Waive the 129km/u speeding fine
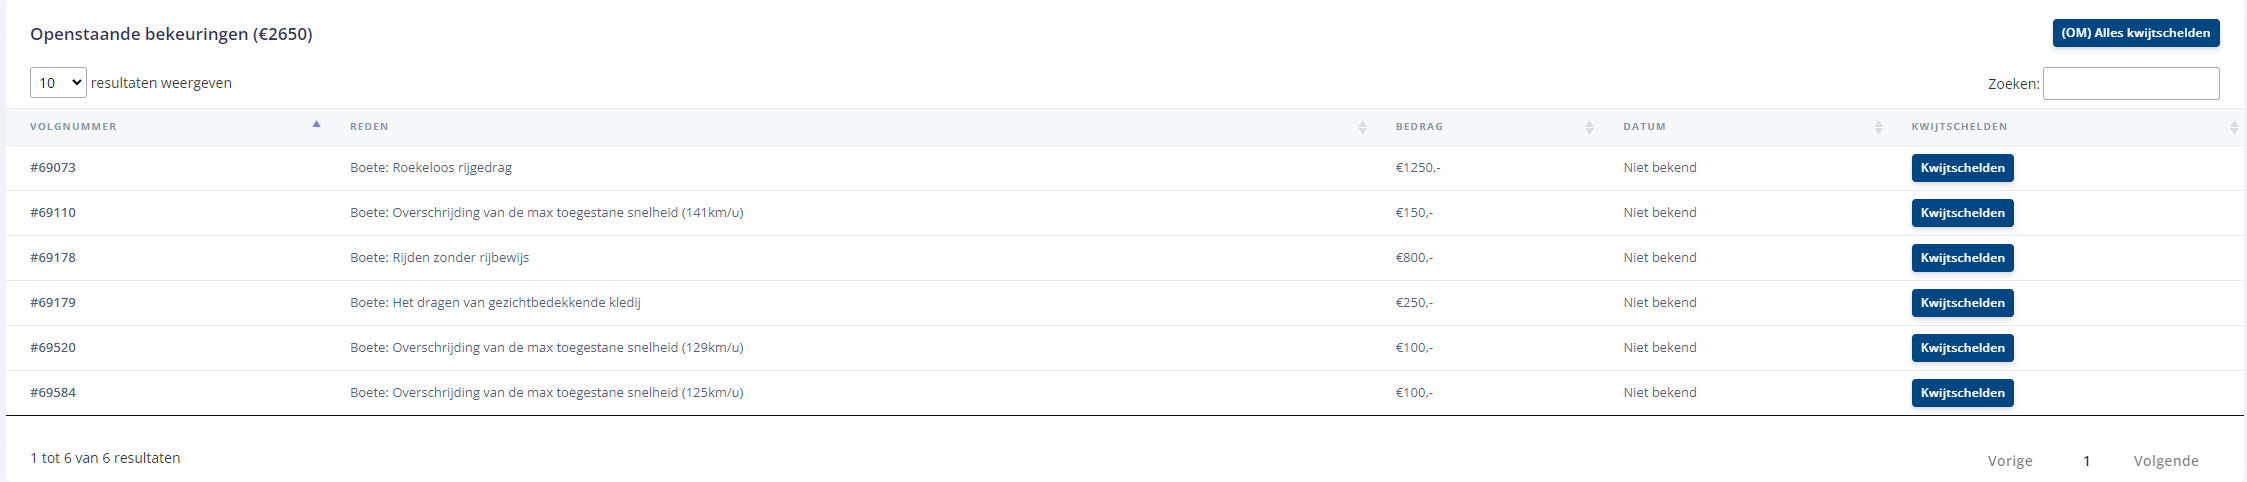2247x482 pixels. [x=1962, y=348]
